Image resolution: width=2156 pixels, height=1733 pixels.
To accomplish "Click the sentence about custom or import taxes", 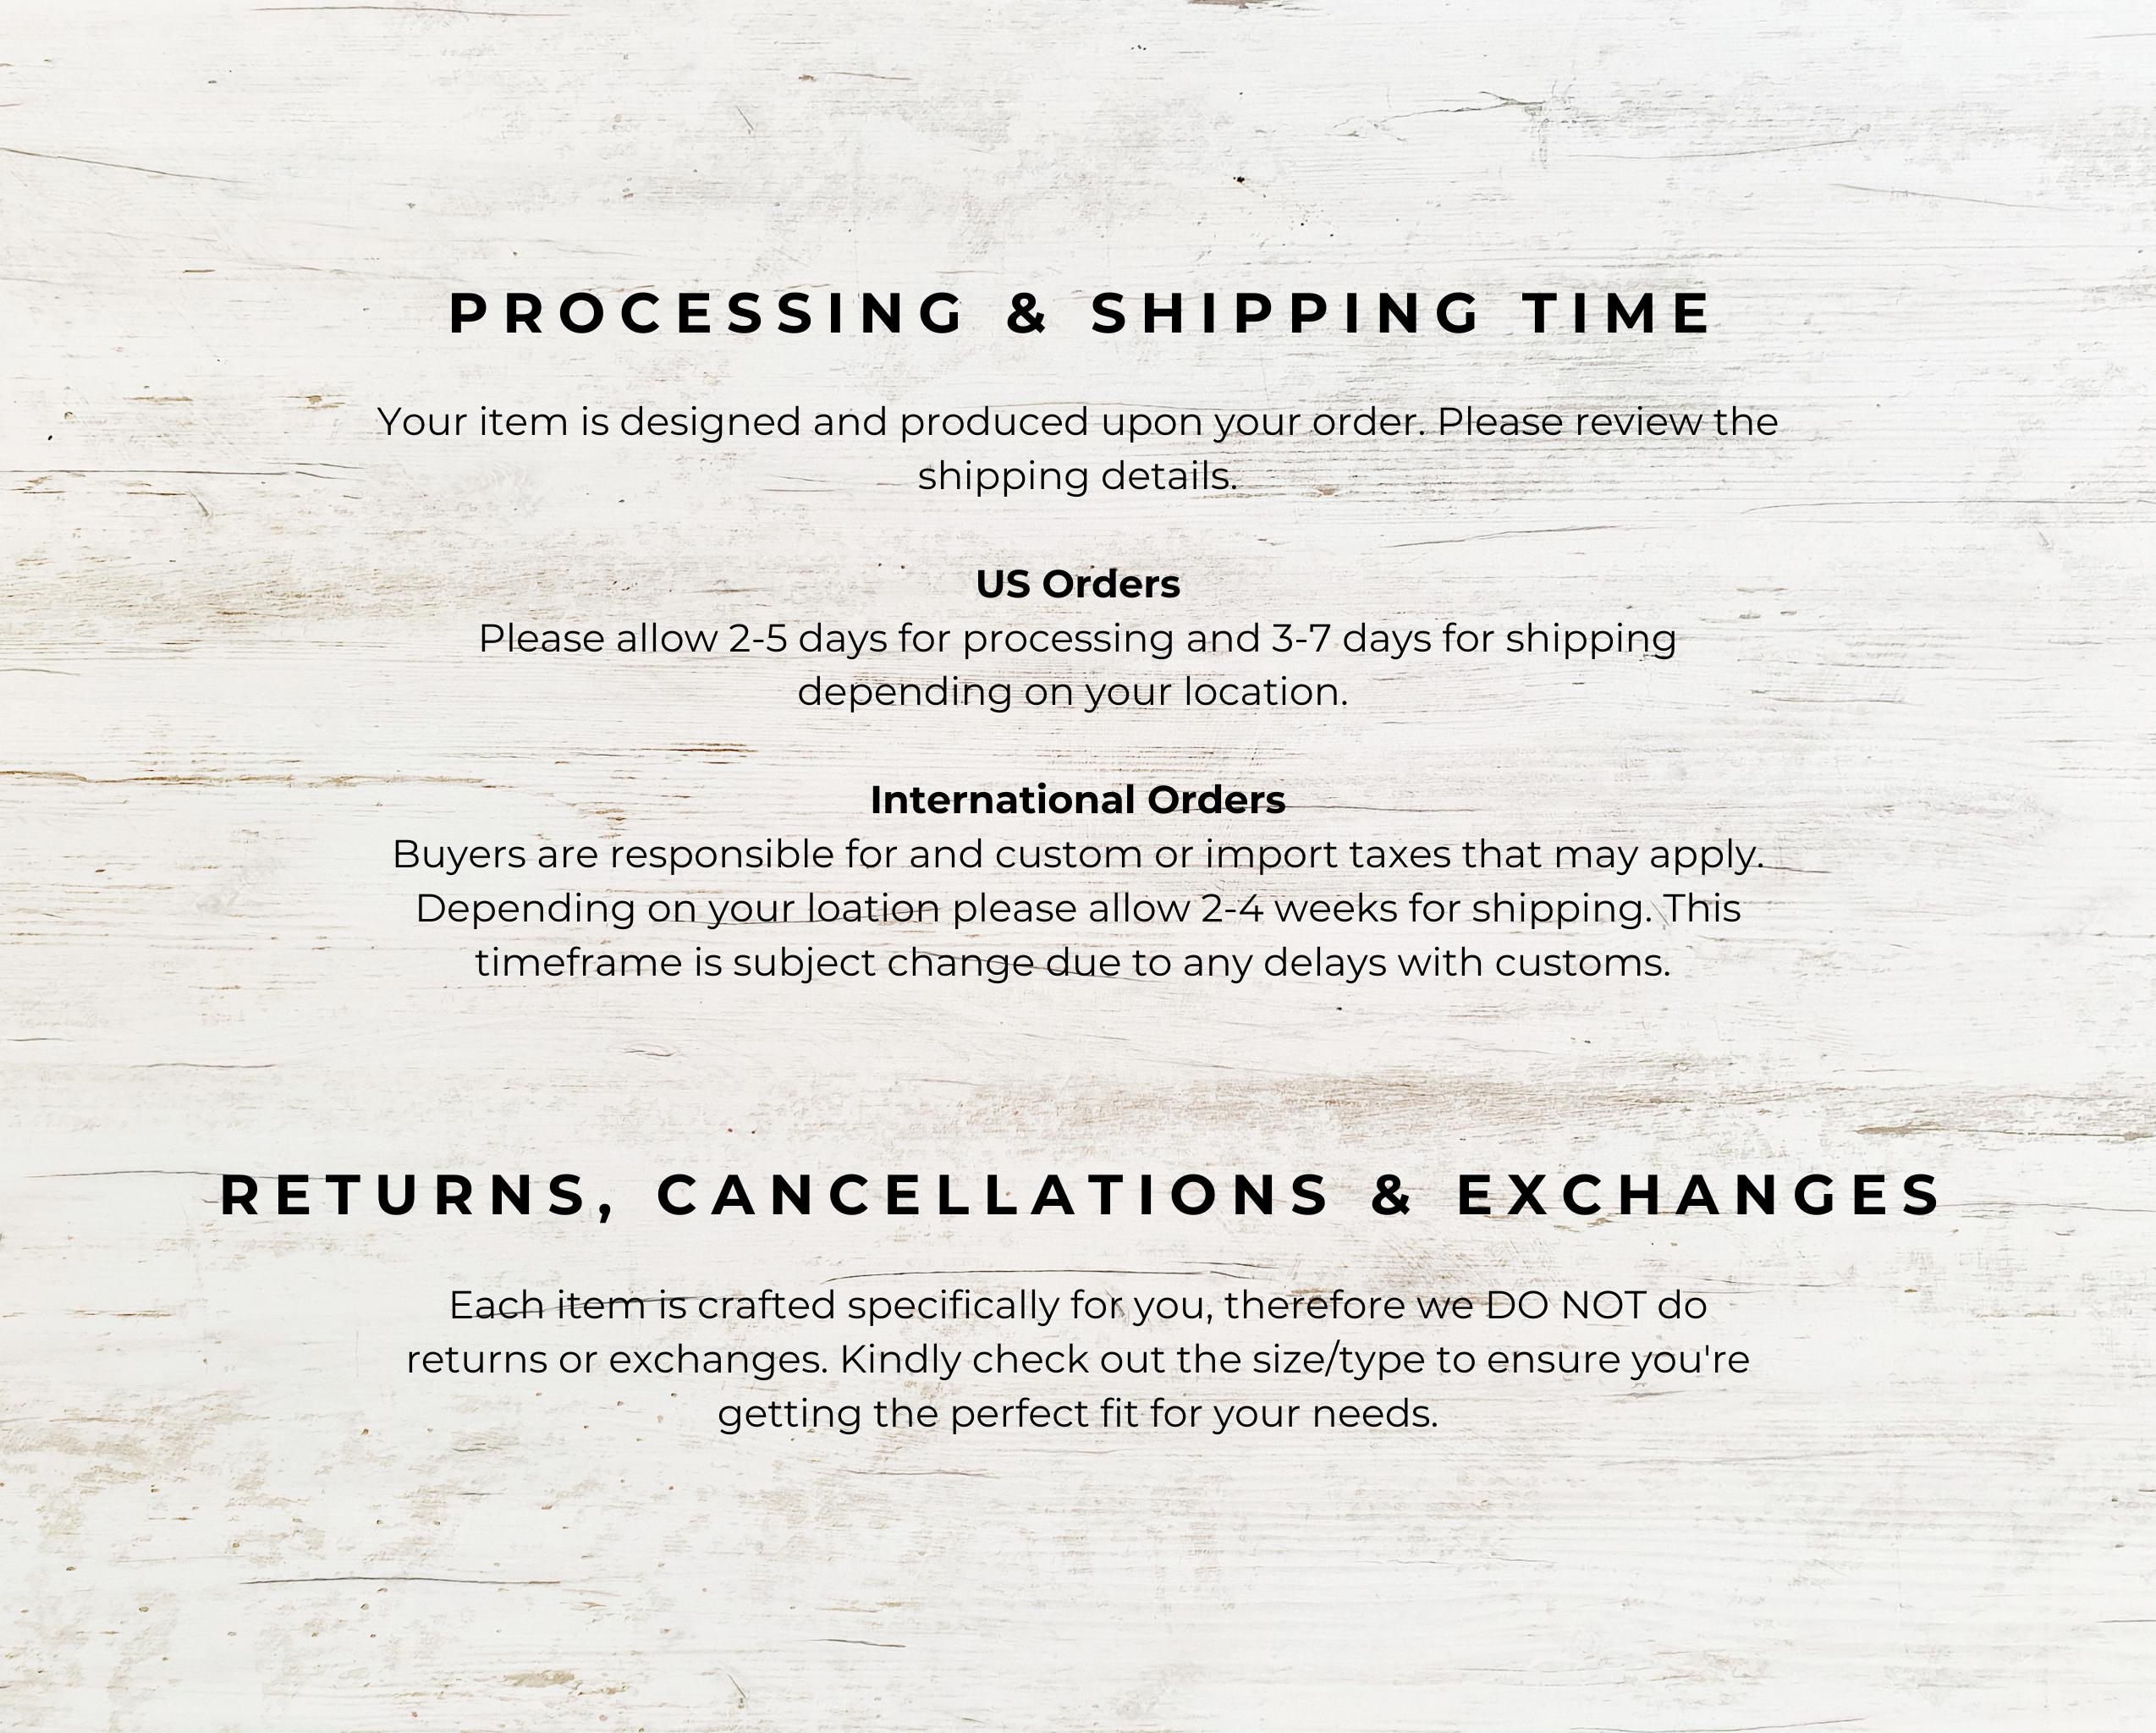I will click(1078, 855).
